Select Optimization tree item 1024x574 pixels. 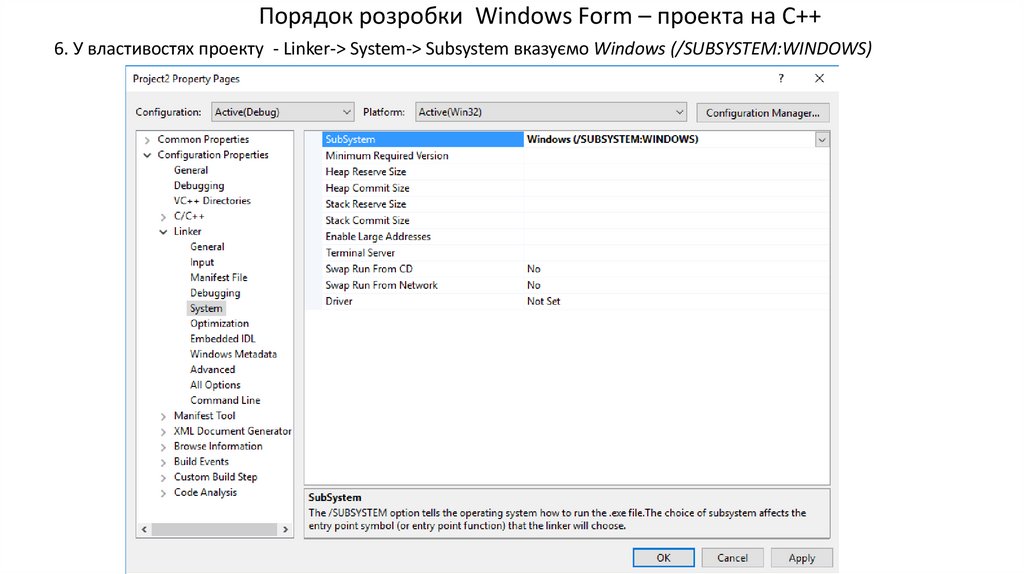point(219,323)
